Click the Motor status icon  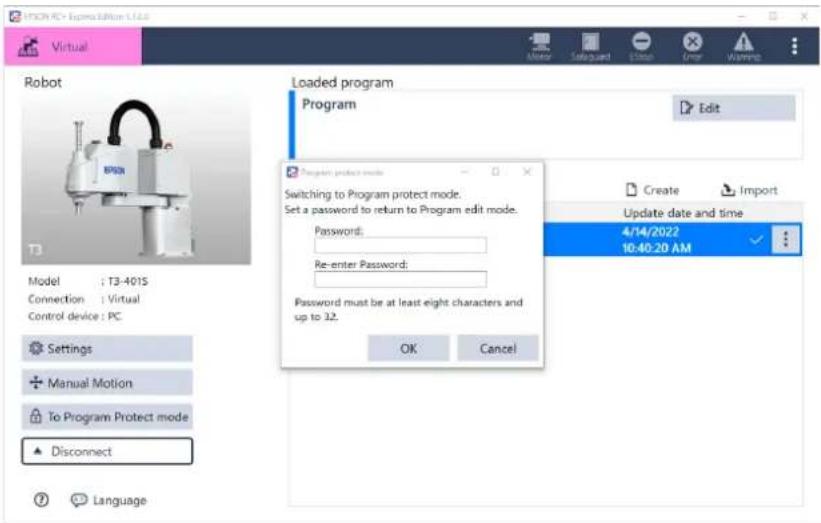[x=539, y=47]
